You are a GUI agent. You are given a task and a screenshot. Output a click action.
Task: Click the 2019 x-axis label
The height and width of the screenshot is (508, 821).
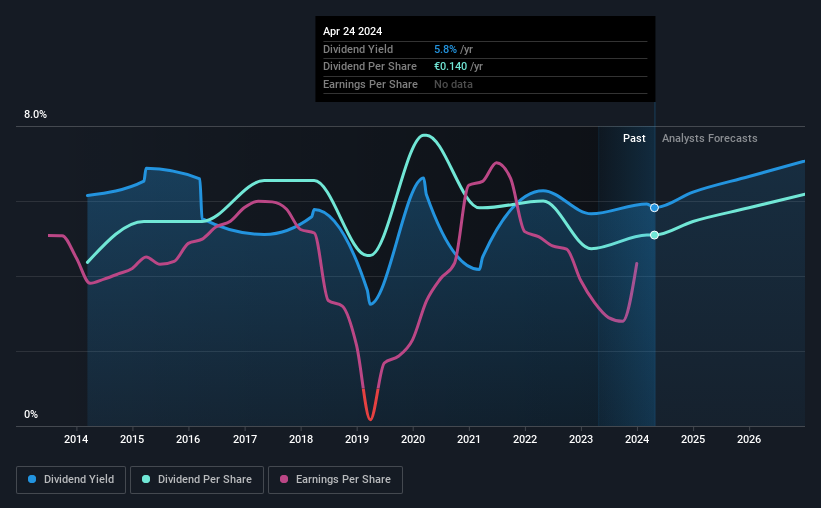pos(357,439)
